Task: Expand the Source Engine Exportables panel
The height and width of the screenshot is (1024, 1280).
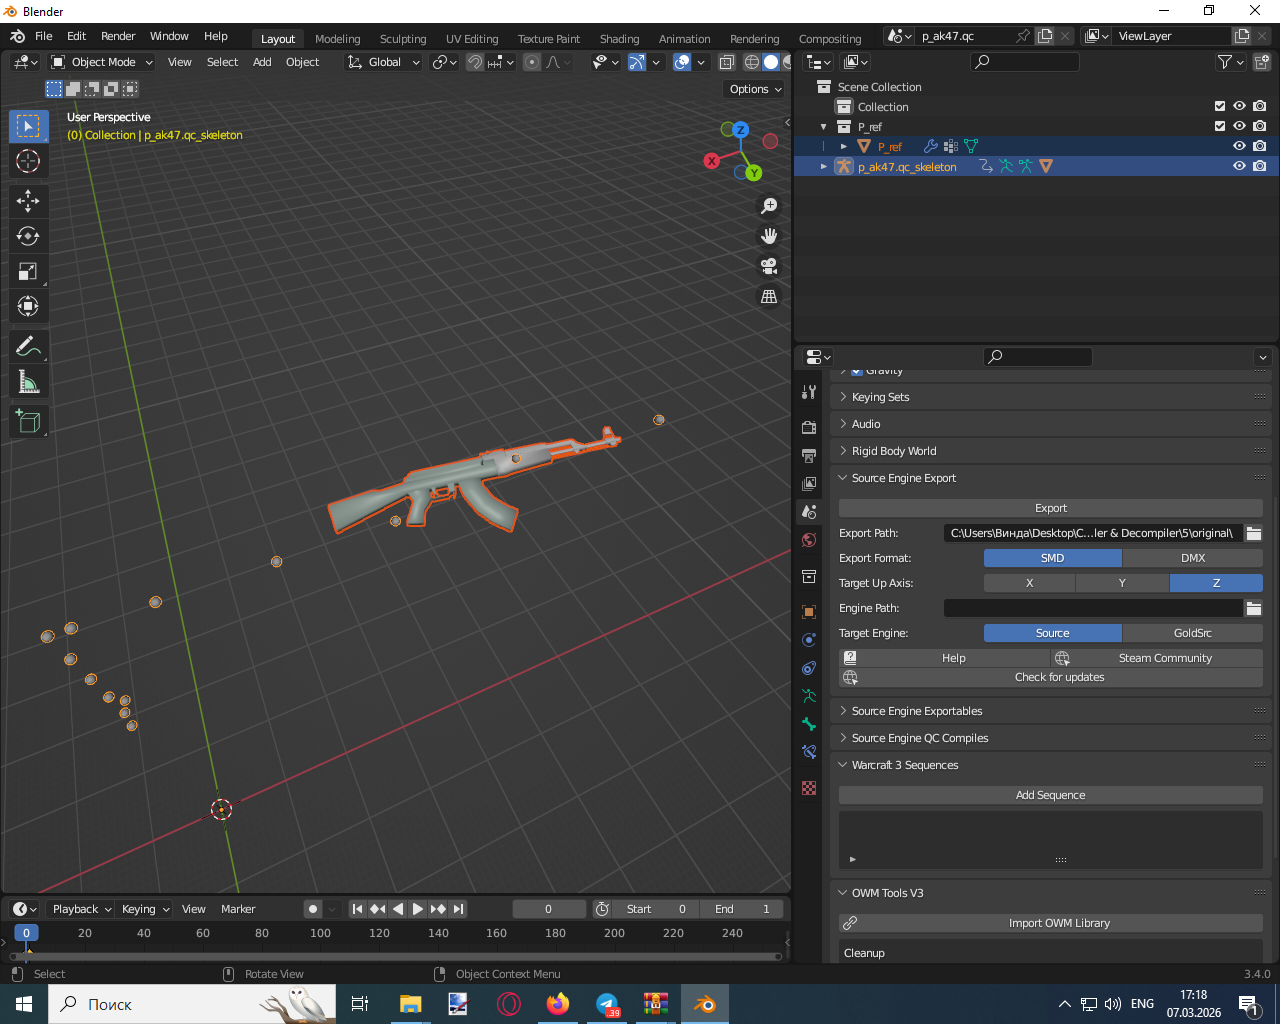Action: point(916,711)
